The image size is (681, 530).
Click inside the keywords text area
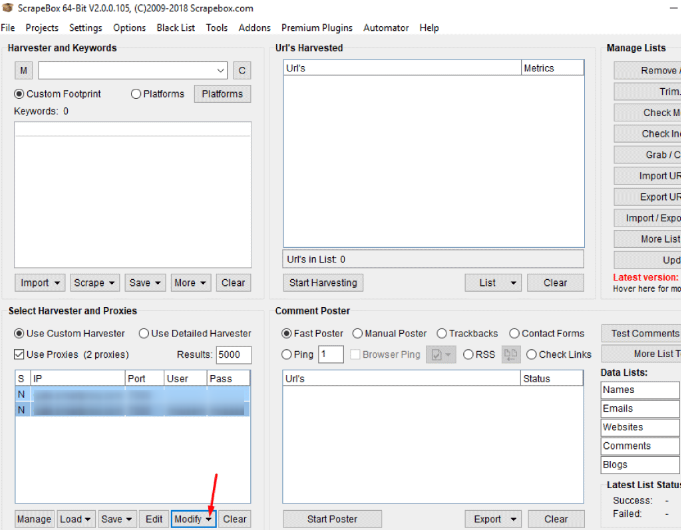click(x=133, y=194)
